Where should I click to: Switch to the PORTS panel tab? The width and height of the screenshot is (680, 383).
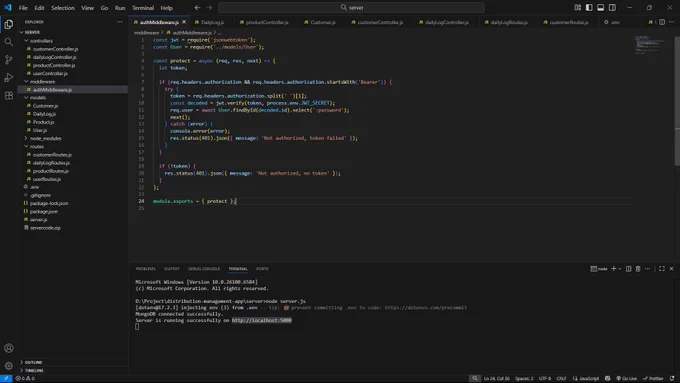point(262,268)
